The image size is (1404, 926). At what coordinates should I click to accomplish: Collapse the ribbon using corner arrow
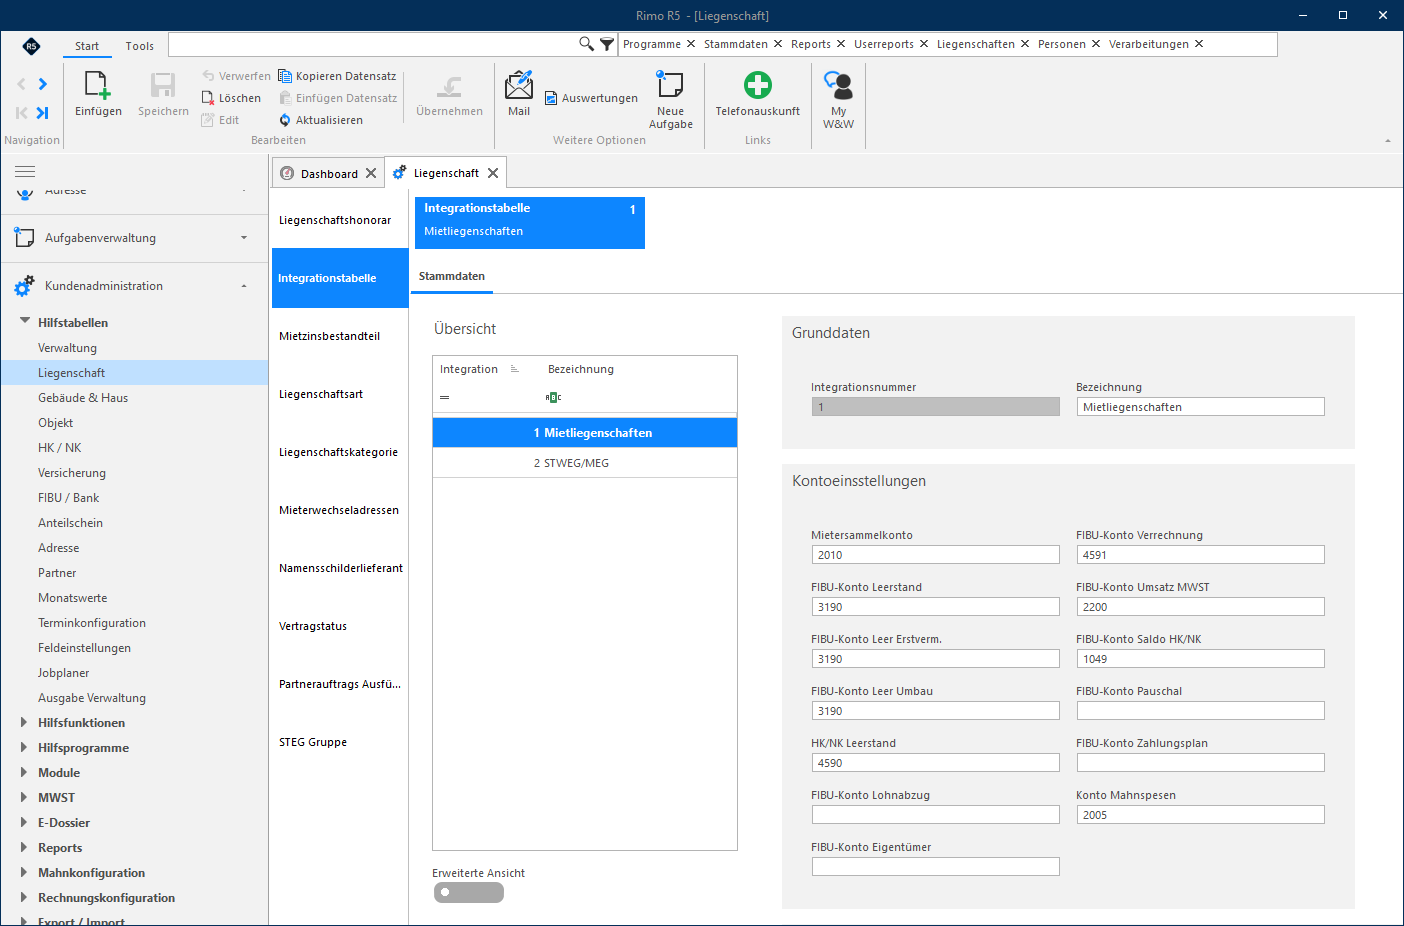1388,141
